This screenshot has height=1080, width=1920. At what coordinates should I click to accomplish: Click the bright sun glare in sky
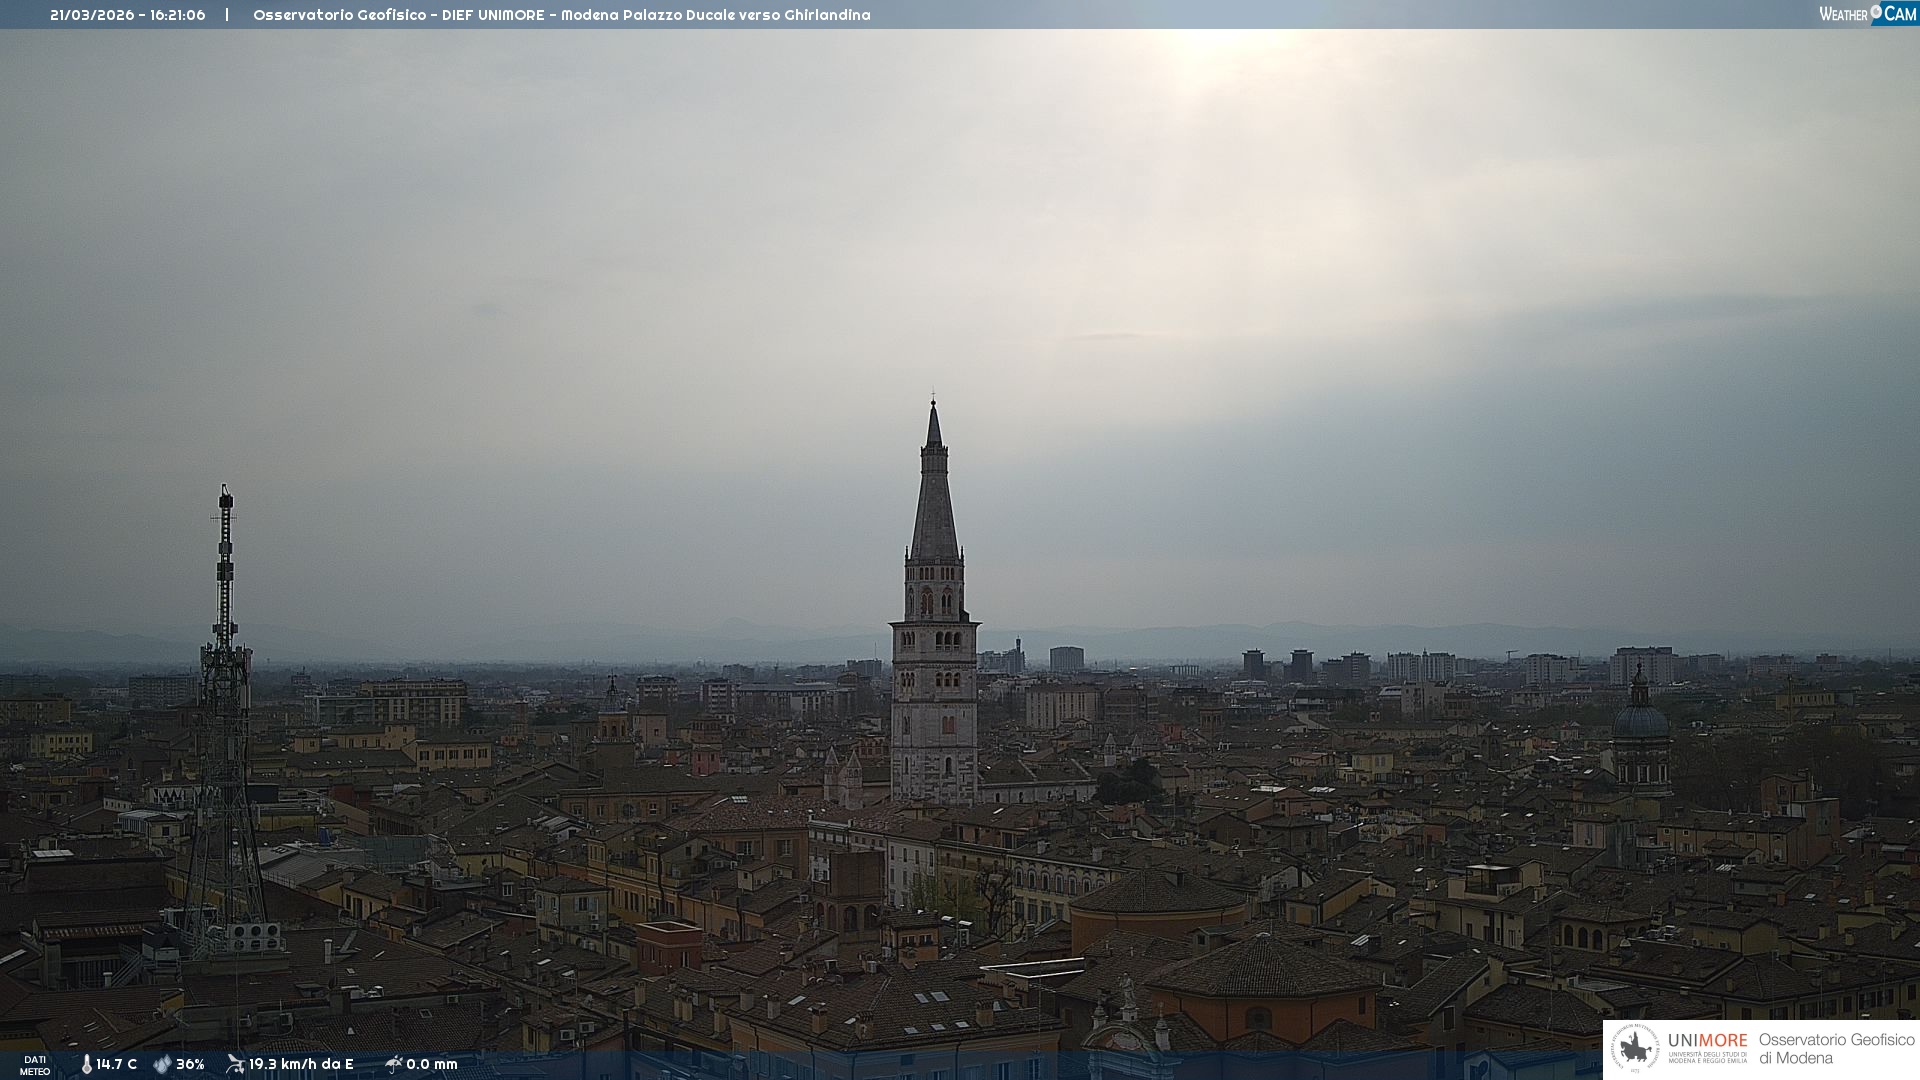pos(1215,50)
